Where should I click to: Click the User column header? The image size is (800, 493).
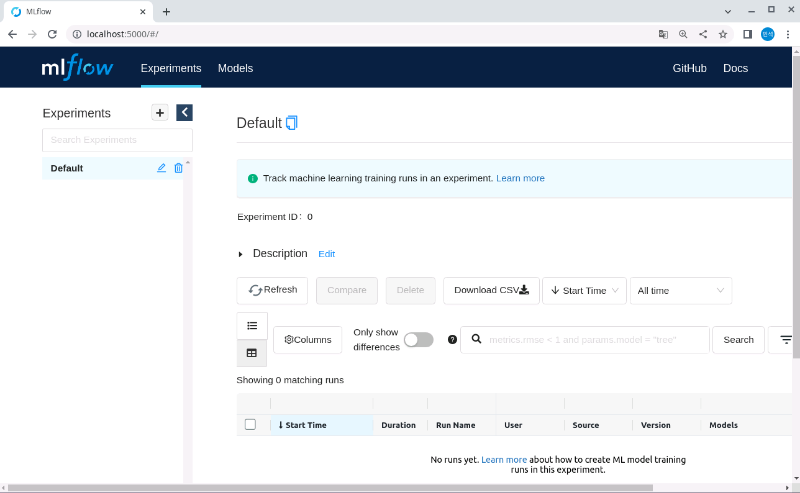(x=513, y=425)
